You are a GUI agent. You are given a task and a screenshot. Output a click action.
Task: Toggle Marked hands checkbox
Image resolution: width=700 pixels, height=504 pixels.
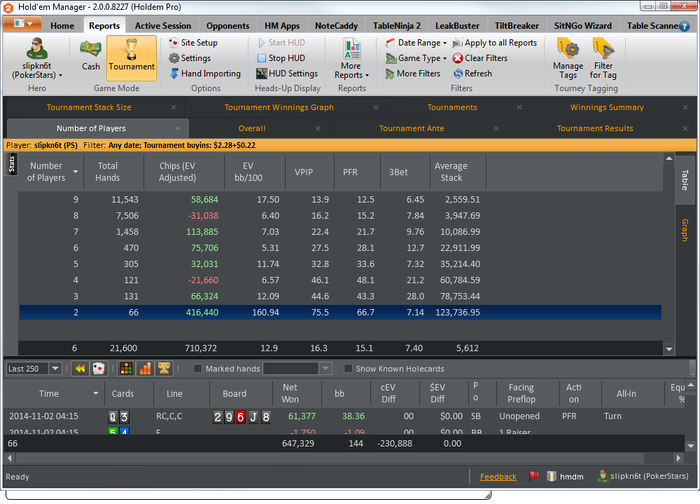[x=197, y=369]
